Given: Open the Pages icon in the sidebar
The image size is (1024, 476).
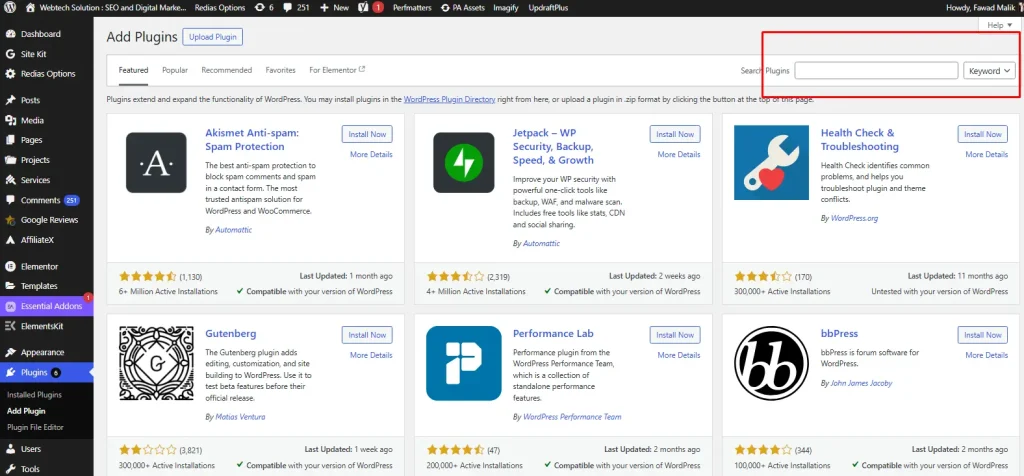Looking at the screenshot, I should click(10, 140).
